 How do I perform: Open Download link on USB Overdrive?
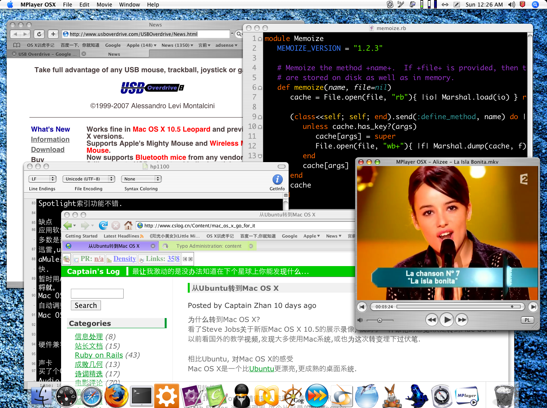(47, 150)
